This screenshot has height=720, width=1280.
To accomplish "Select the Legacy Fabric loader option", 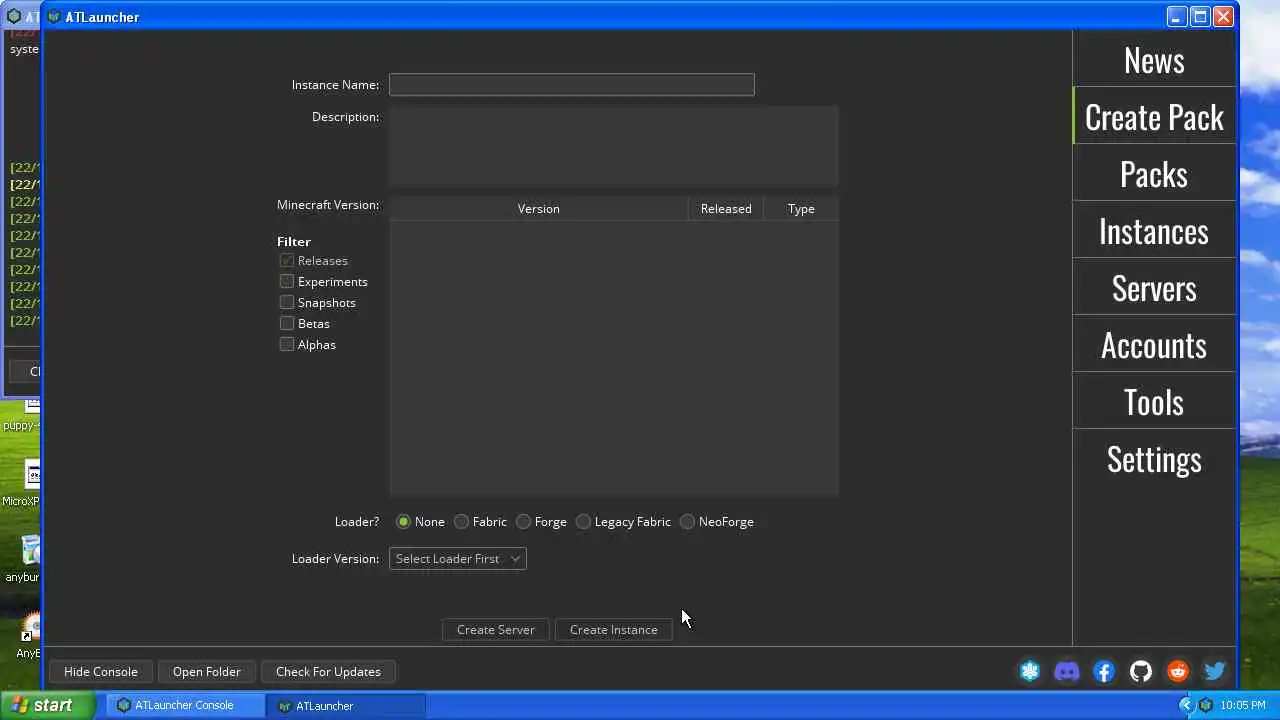I will 583,522.
